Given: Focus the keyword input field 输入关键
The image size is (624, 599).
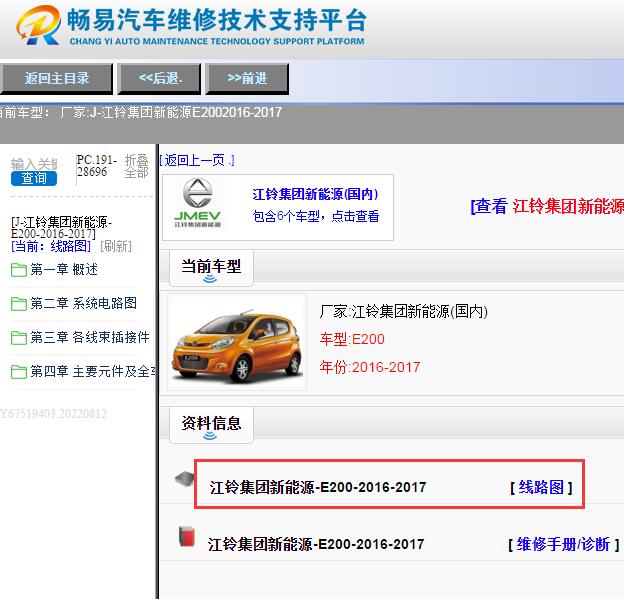Looking at the screenshot, I should tap(34, 164).
